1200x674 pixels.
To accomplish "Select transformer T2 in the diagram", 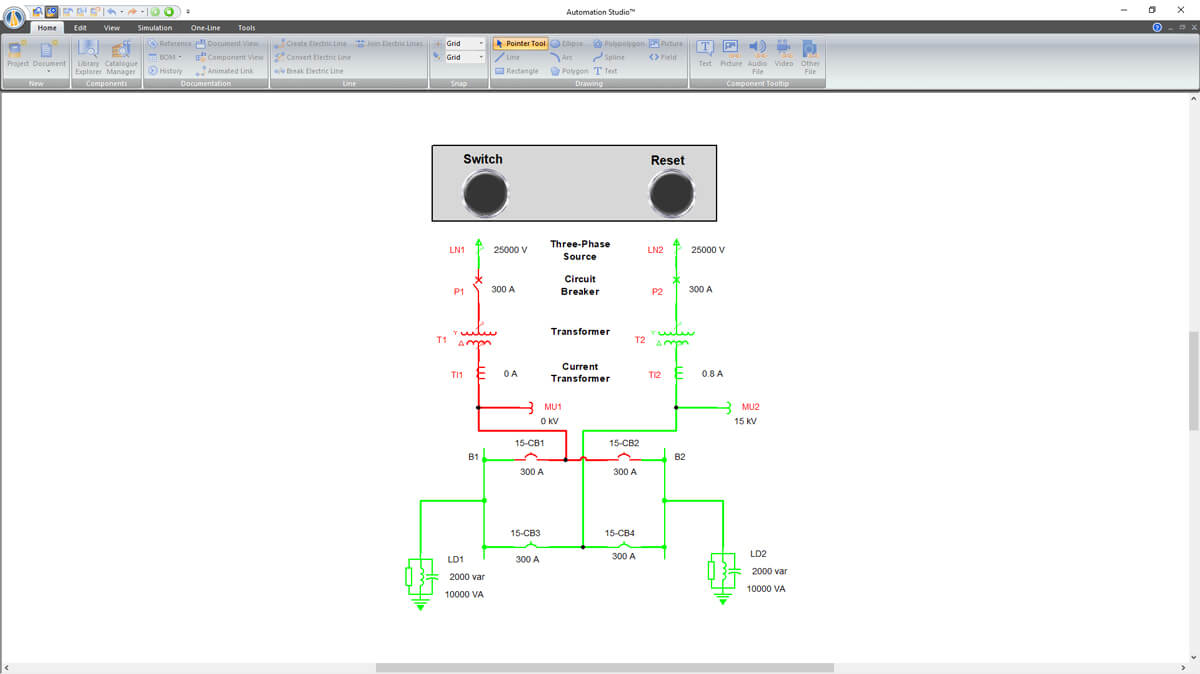I will pyautogui.click(x=676, y=337).
